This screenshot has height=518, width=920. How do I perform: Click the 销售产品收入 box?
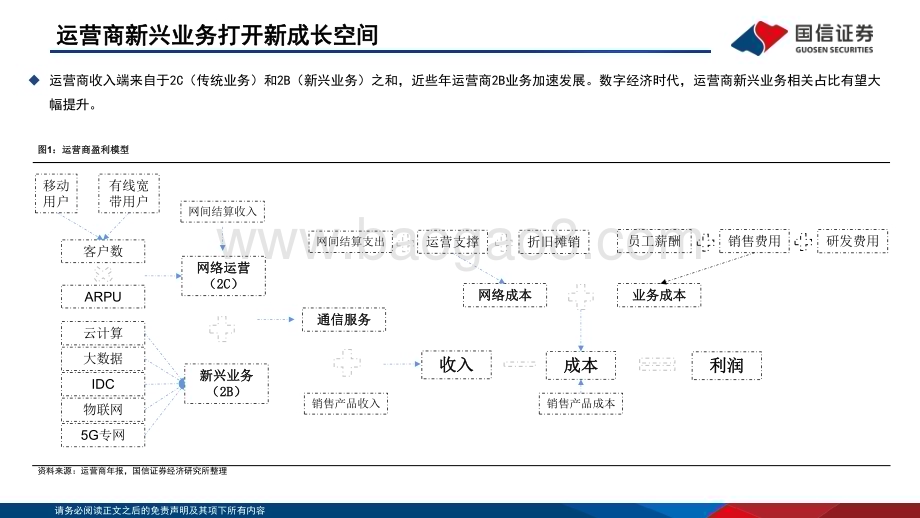(346, 404)
